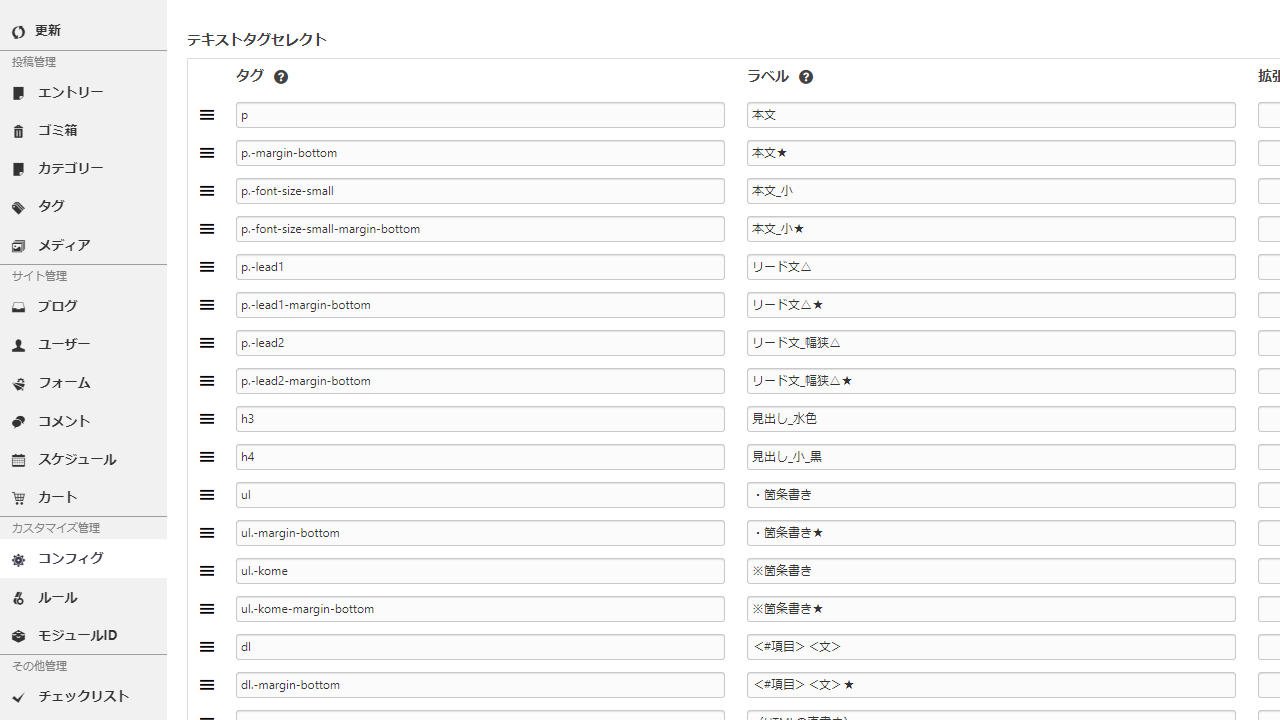Screen dimensions: 1280x720
Task: Click the gear icon beside コンフィグ
Action: click(18, 560)
